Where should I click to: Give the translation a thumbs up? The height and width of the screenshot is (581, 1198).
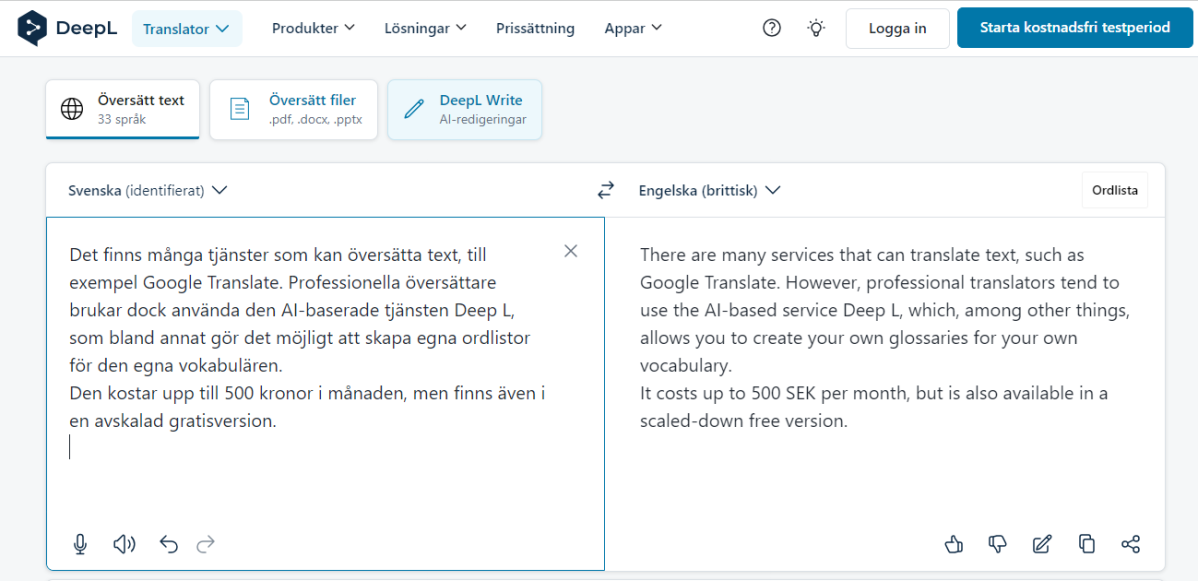953,544
